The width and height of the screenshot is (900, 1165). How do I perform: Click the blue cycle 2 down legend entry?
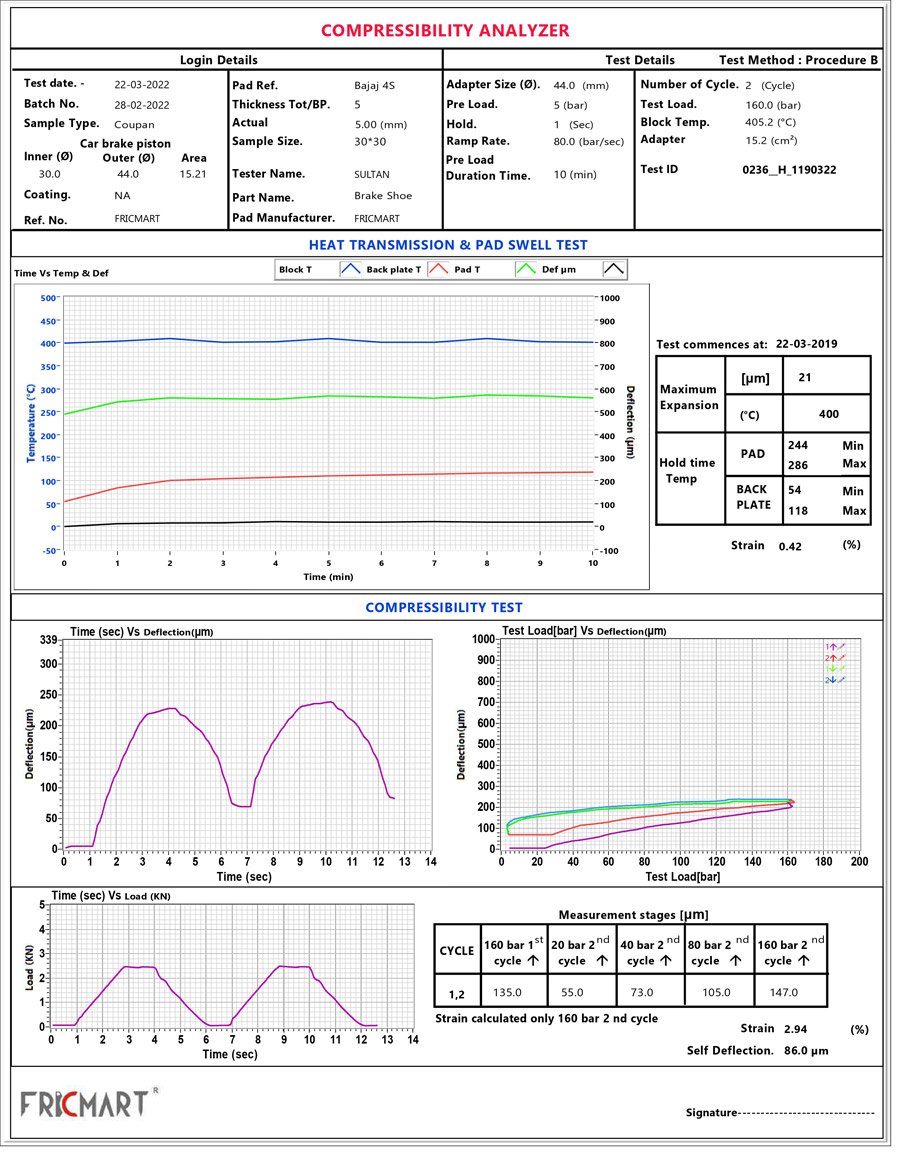coord(835,680)
